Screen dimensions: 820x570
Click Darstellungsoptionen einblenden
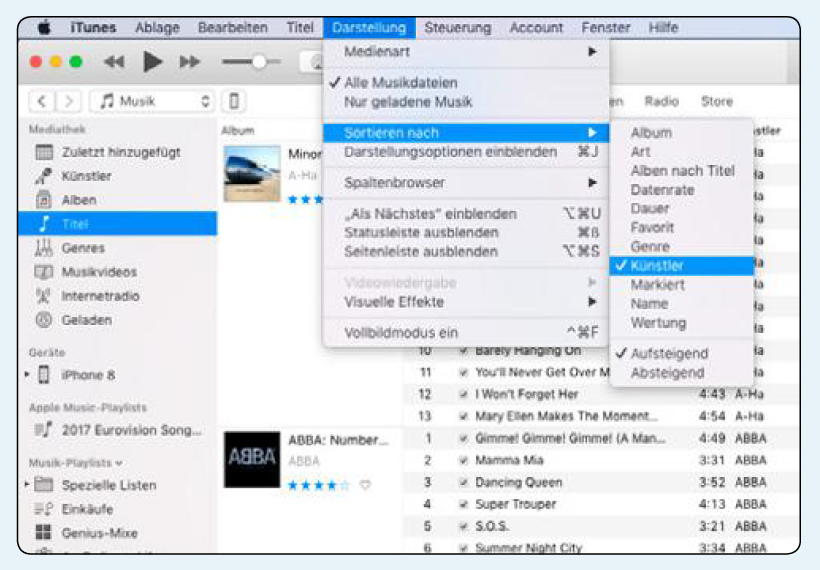[466, 152]
